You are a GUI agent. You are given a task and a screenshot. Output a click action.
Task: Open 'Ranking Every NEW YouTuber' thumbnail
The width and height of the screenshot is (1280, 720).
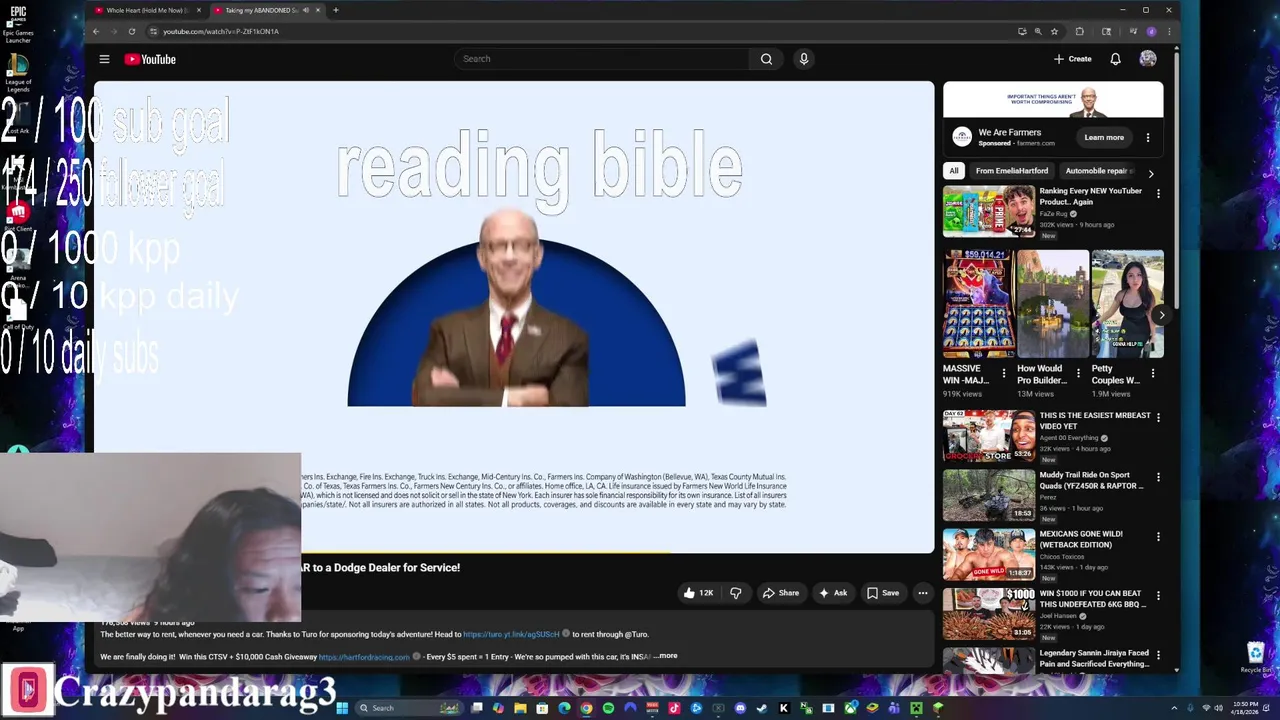coord(989,211)
